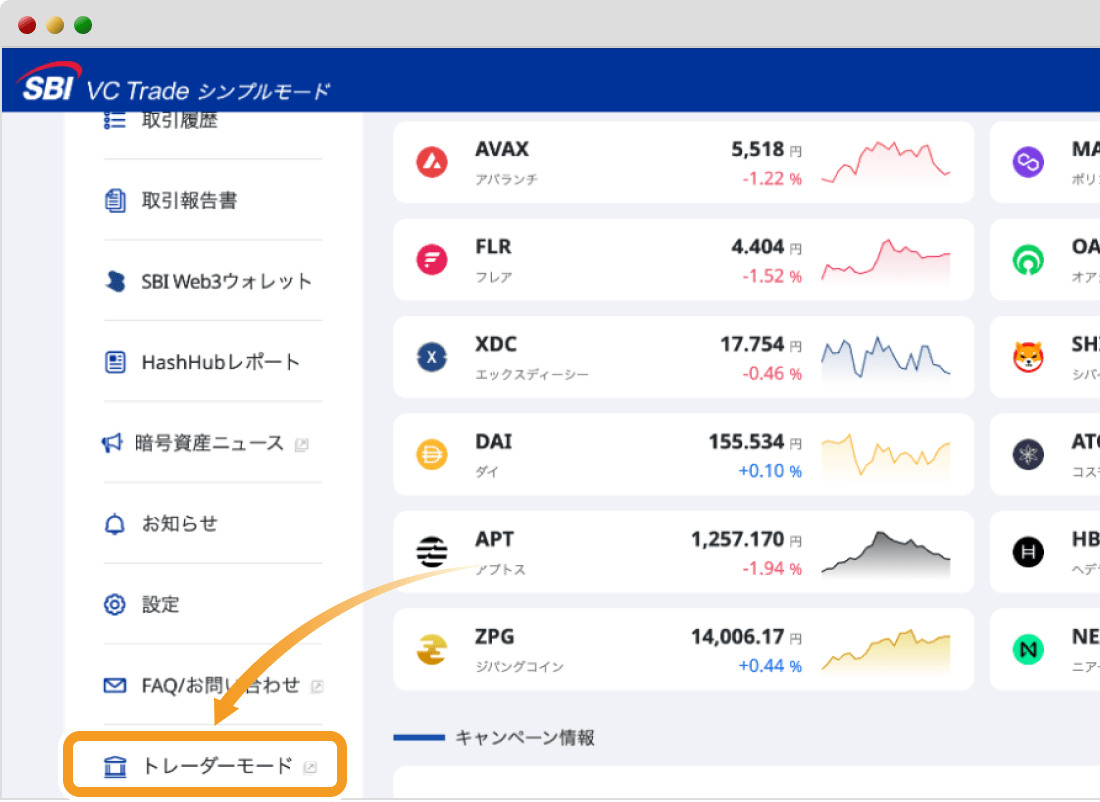
Task: Click the HashHubレポート report icon
Action: click(115, 362)
